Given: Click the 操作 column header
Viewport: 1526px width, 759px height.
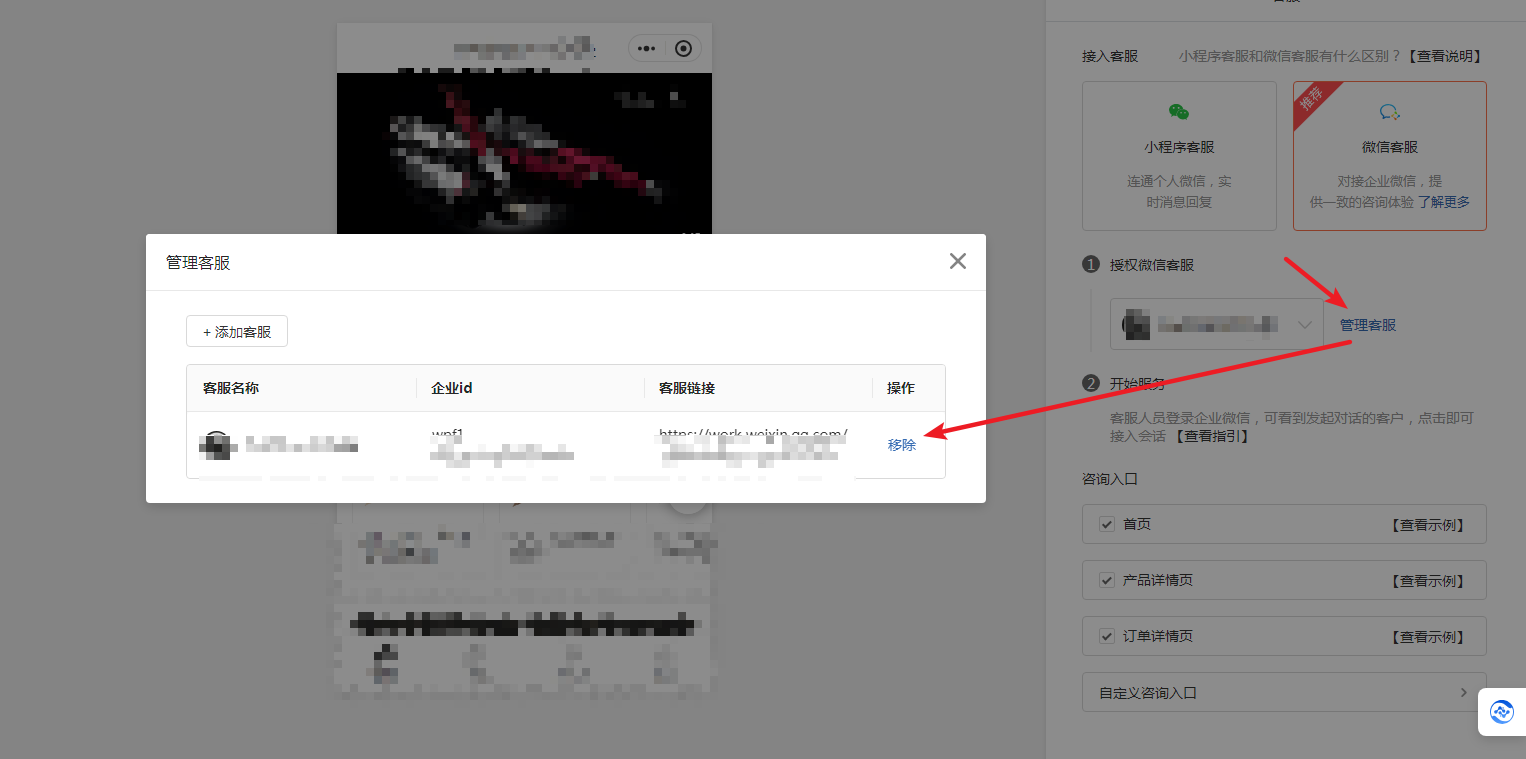Looking at the screenshot, I should (901, 388).
